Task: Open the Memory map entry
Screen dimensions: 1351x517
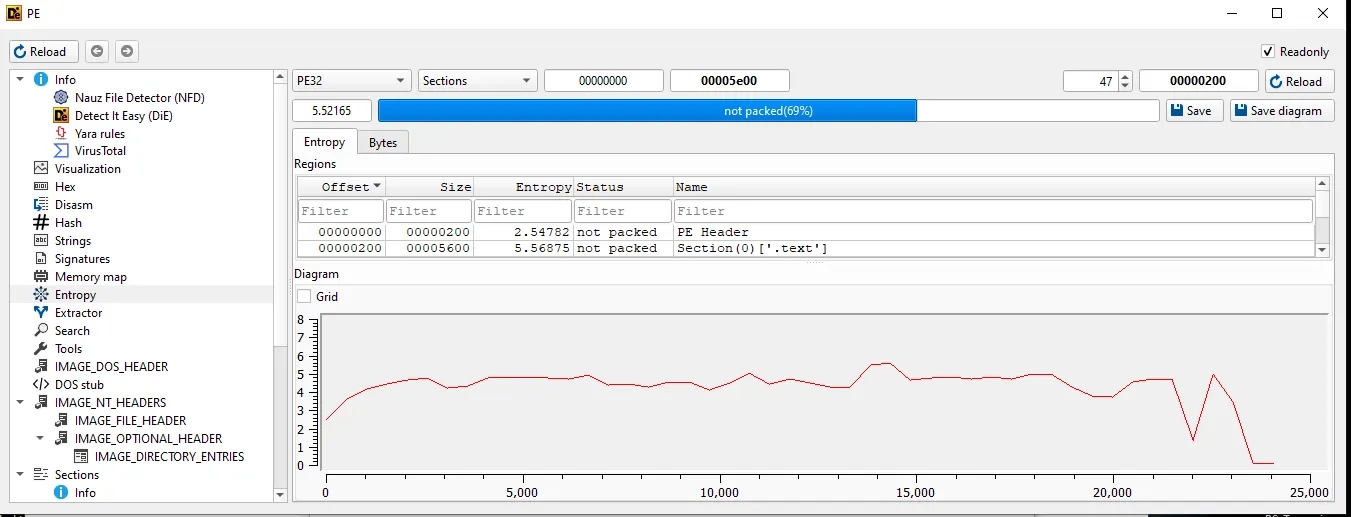Action: click(x=90, y=277)
